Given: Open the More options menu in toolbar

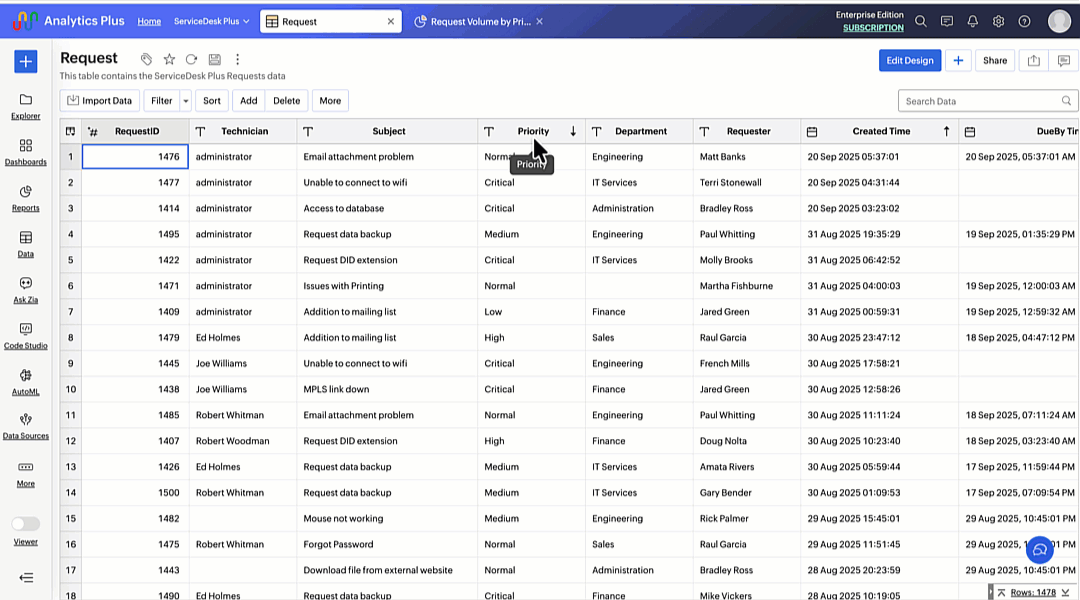Looking at the screenshot, I should click(330, 101).
